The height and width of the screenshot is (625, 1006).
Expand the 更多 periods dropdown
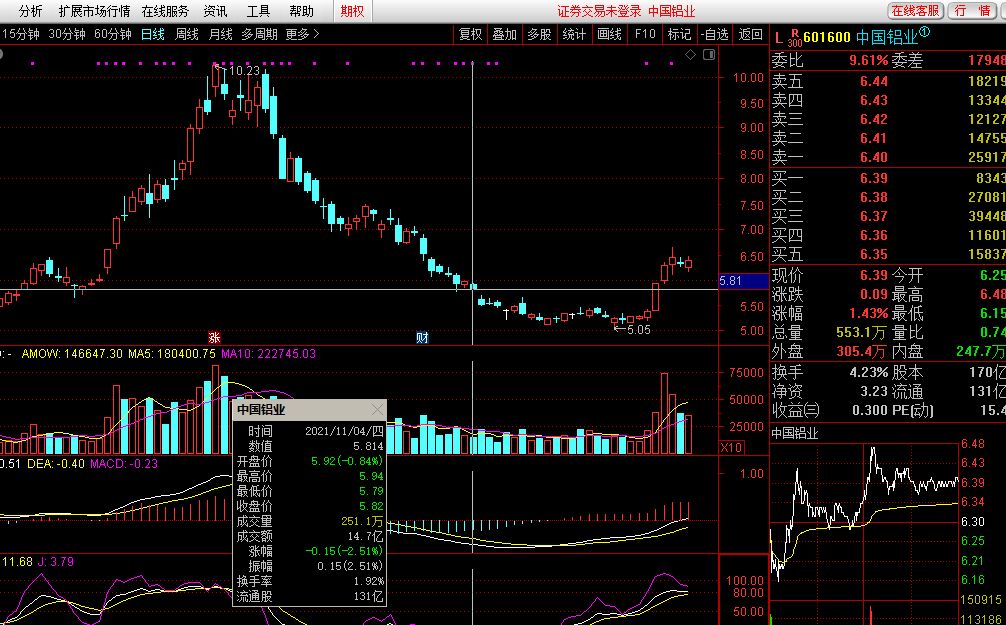(x=302, y=34)
